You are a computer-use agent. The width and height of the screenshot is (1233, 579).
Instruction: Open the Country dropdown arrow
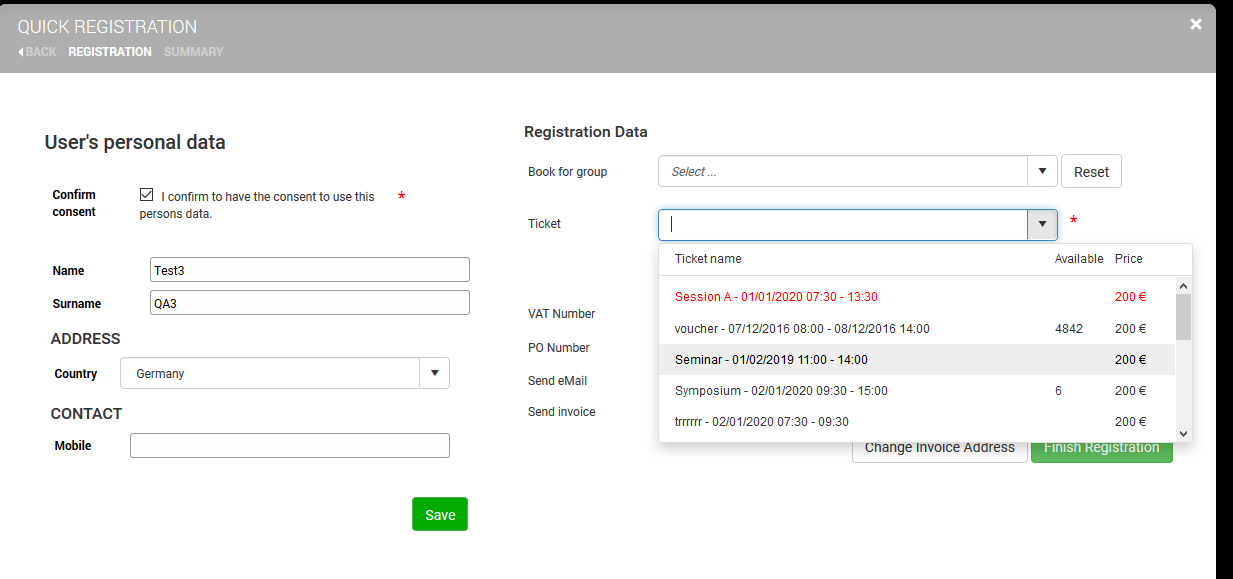tap(434, 373)
